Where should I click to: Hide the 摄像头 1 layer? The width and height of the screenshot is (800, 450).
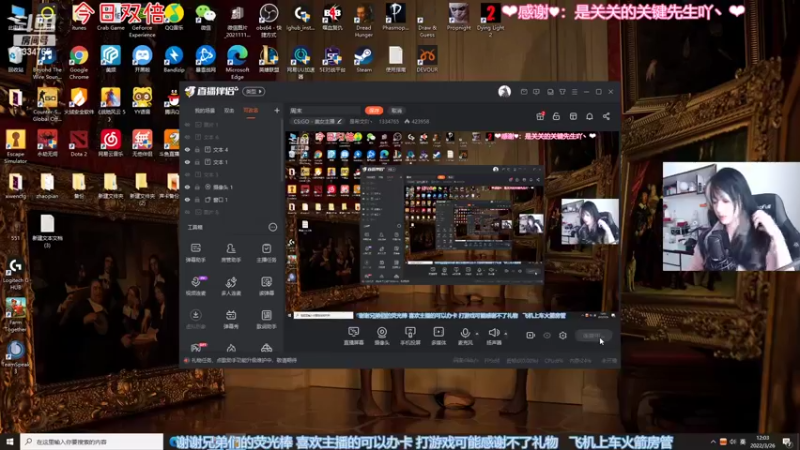(187, 187)
